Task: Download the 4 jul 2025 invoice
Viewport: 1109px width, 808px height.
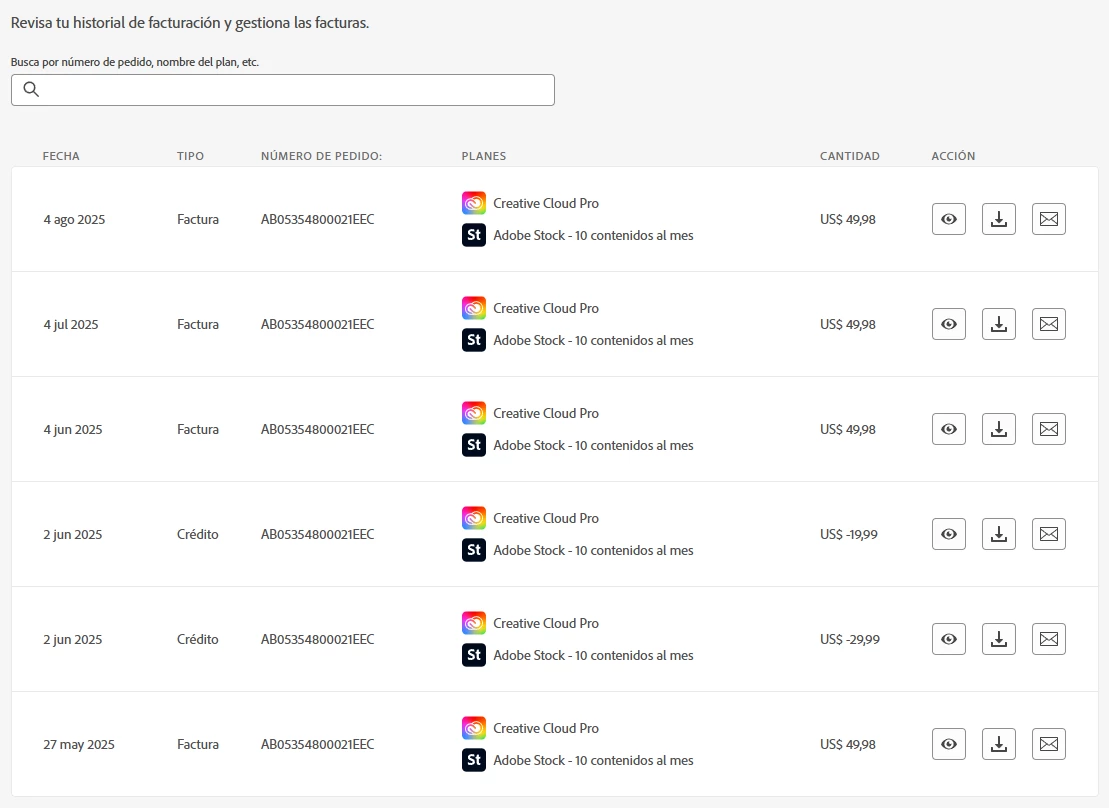Action: click(999, 324)
